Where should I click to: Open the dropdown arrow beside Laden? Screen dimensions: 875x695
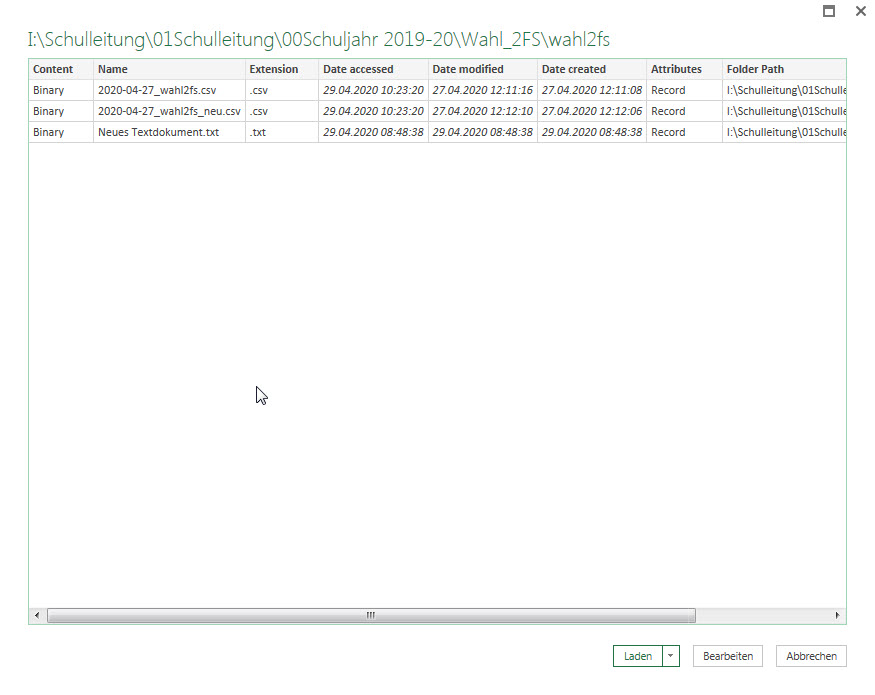point(671,656)
